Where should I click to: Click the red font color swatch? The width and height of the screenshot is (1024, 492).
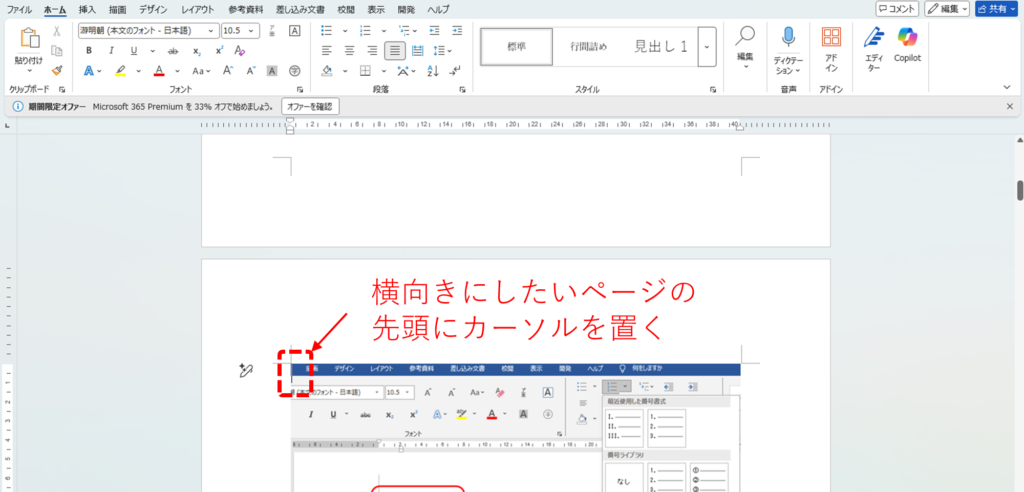coord(158,71)
